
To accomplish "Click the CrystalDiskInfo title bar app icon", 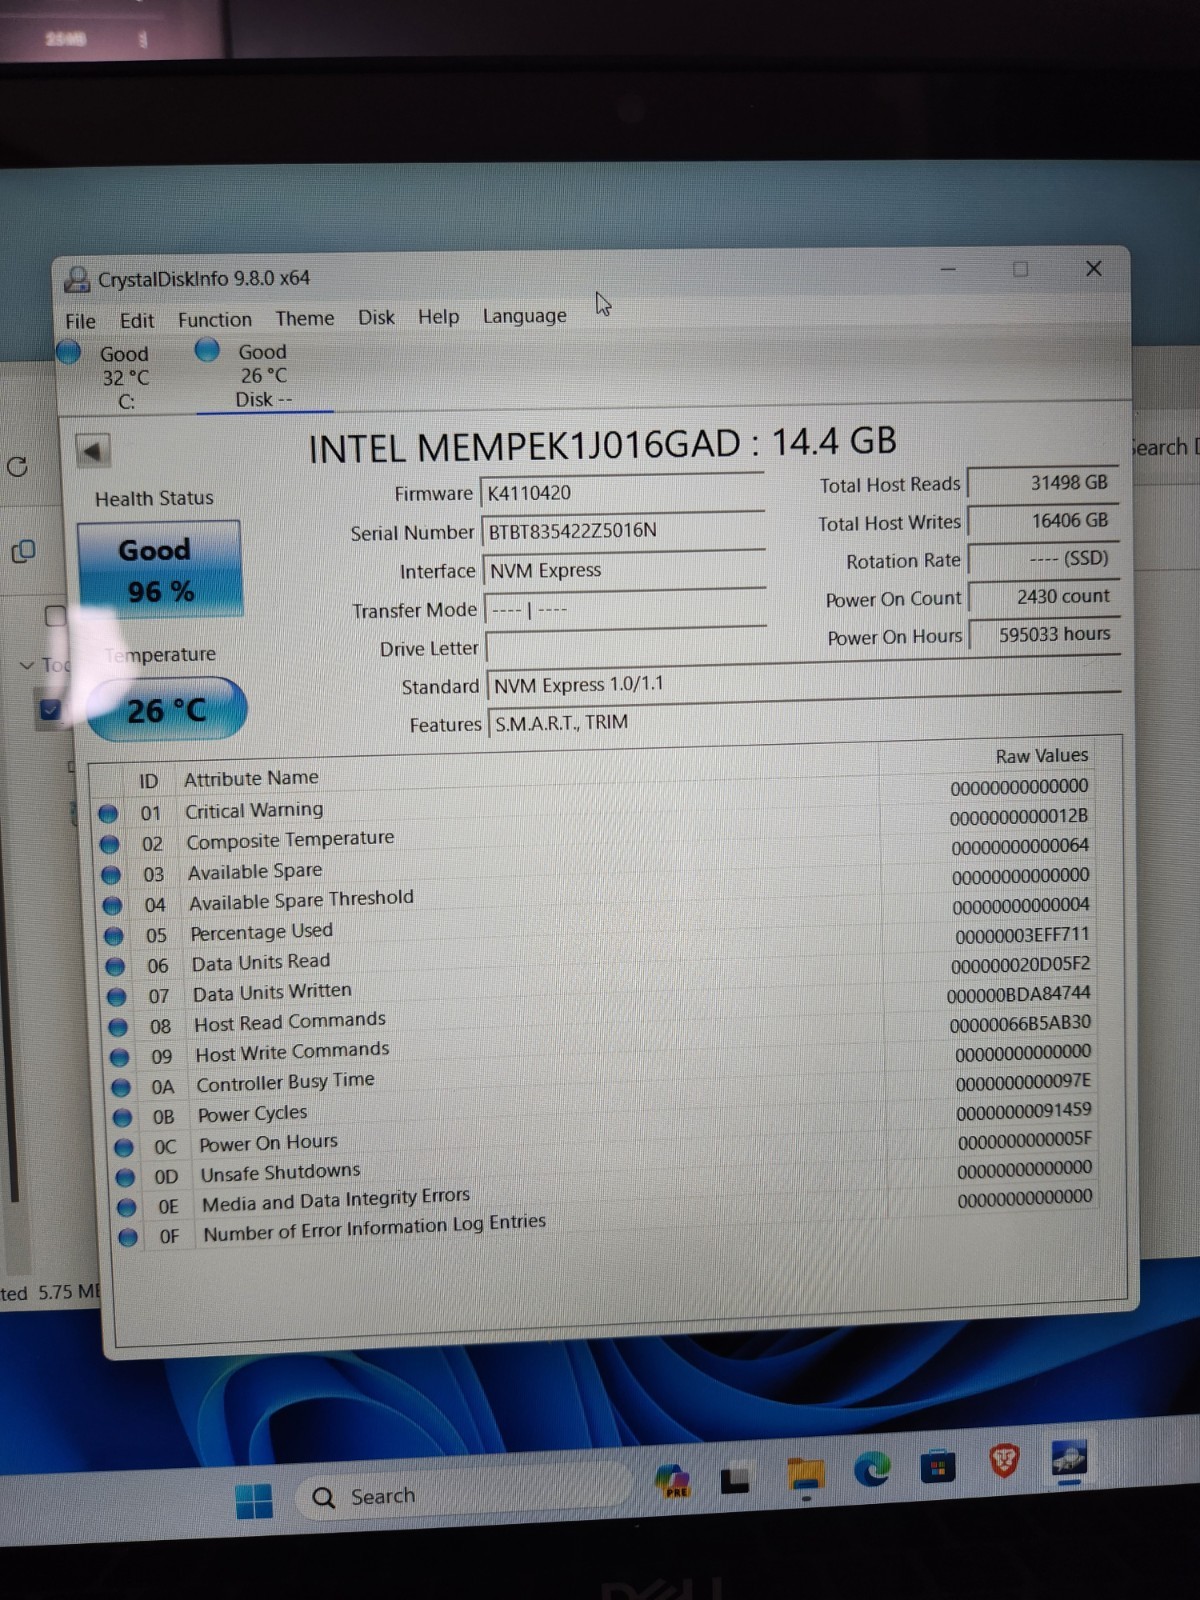I will [x=76, y=279].
